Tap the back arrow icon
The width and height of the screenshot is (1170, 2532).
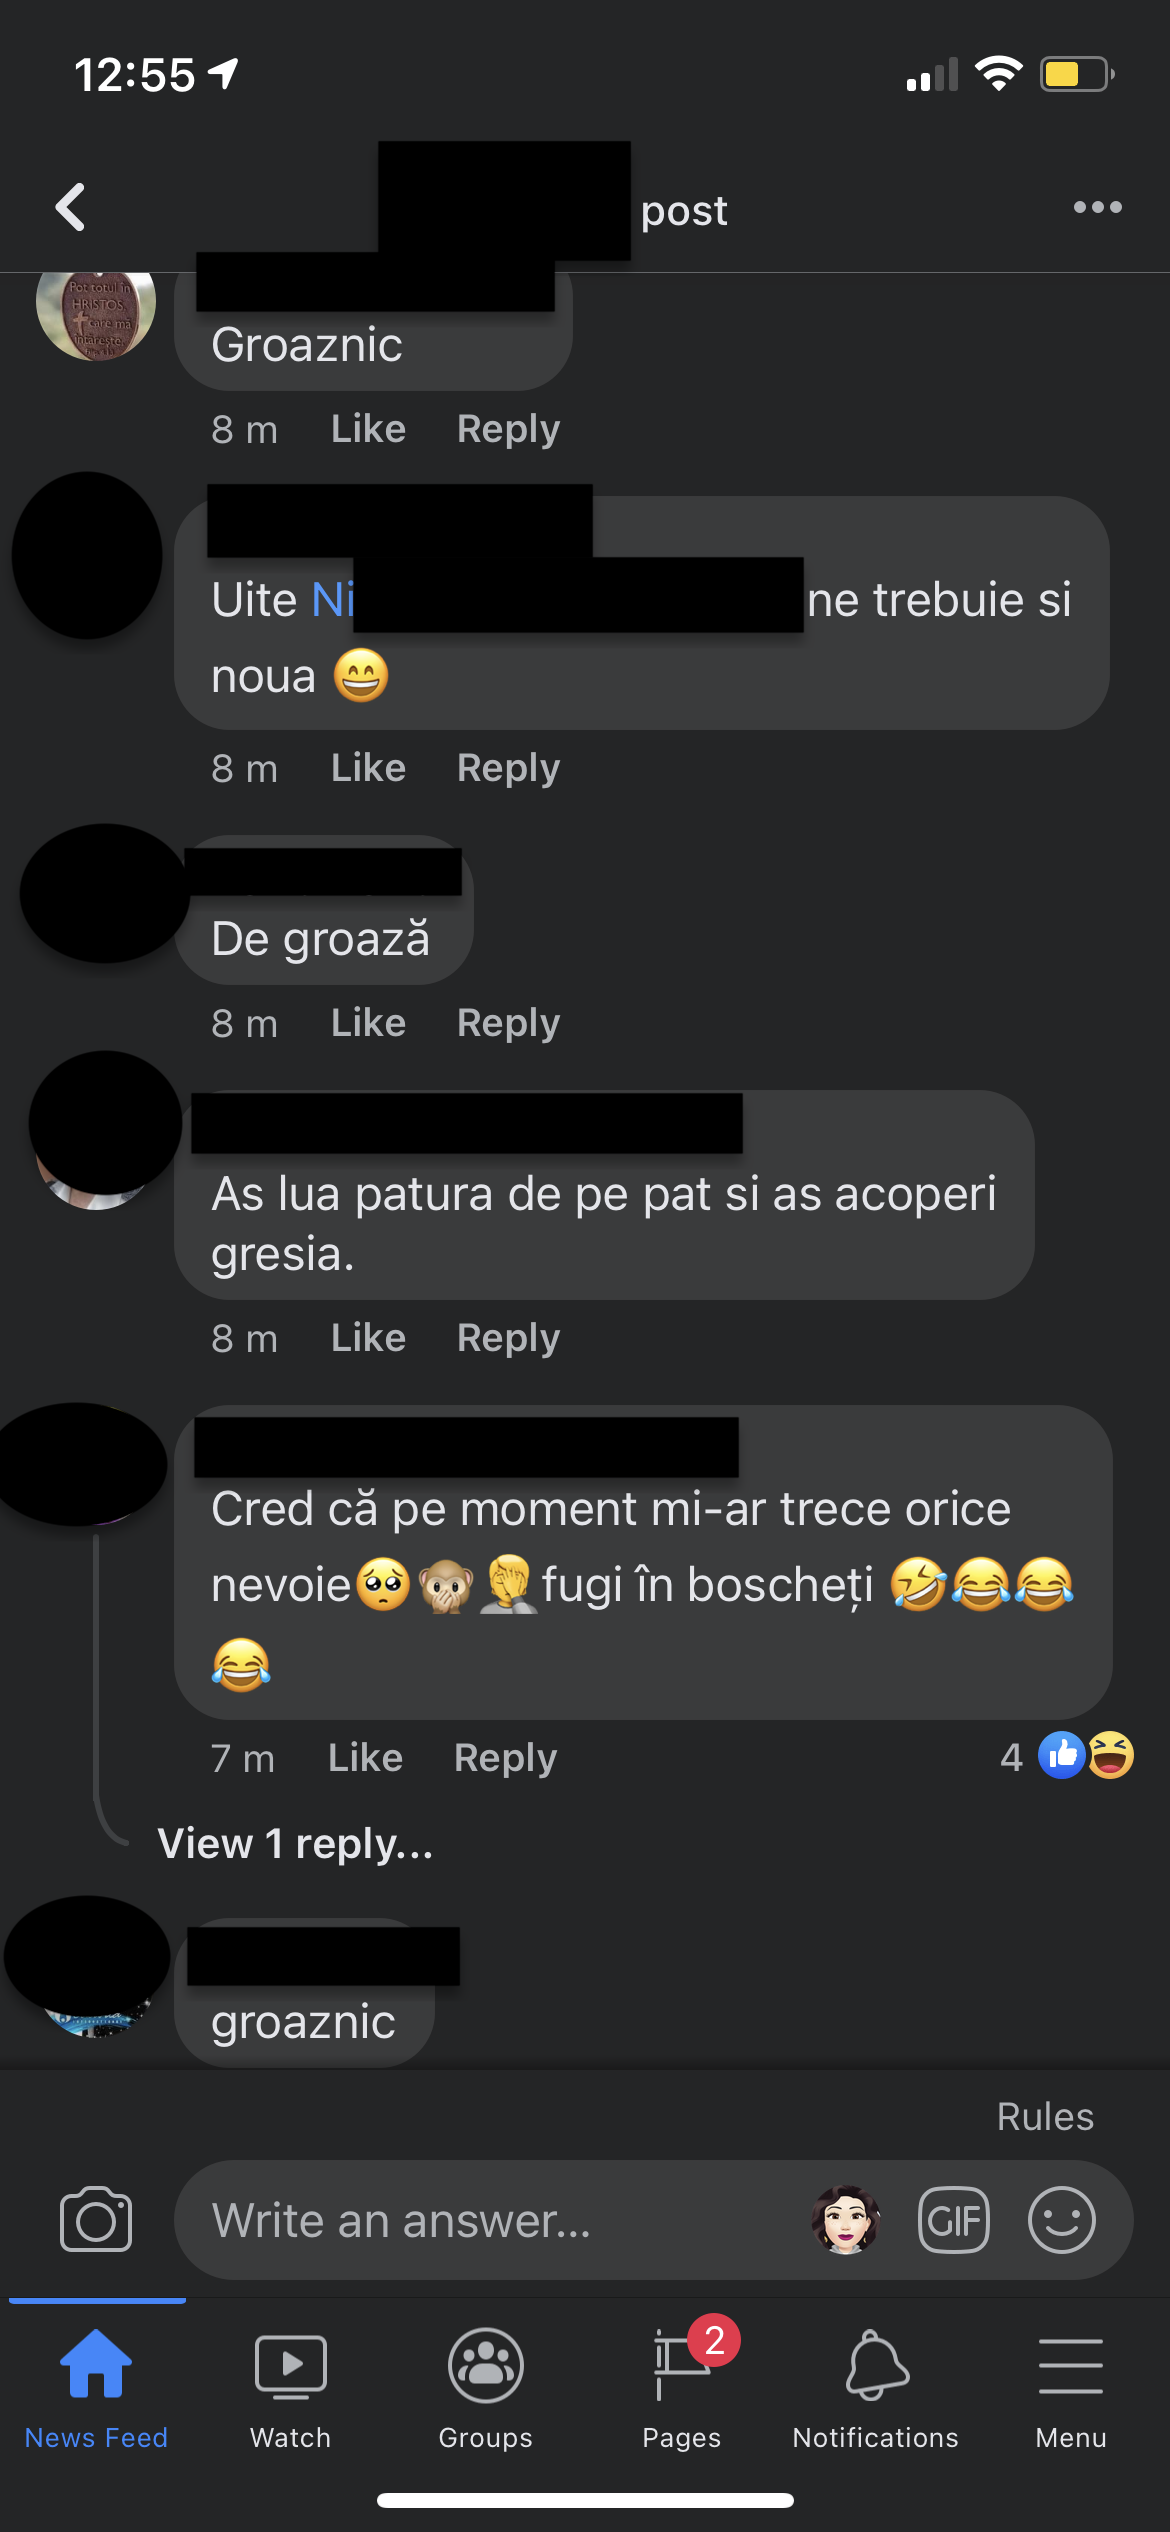(70, 207)
